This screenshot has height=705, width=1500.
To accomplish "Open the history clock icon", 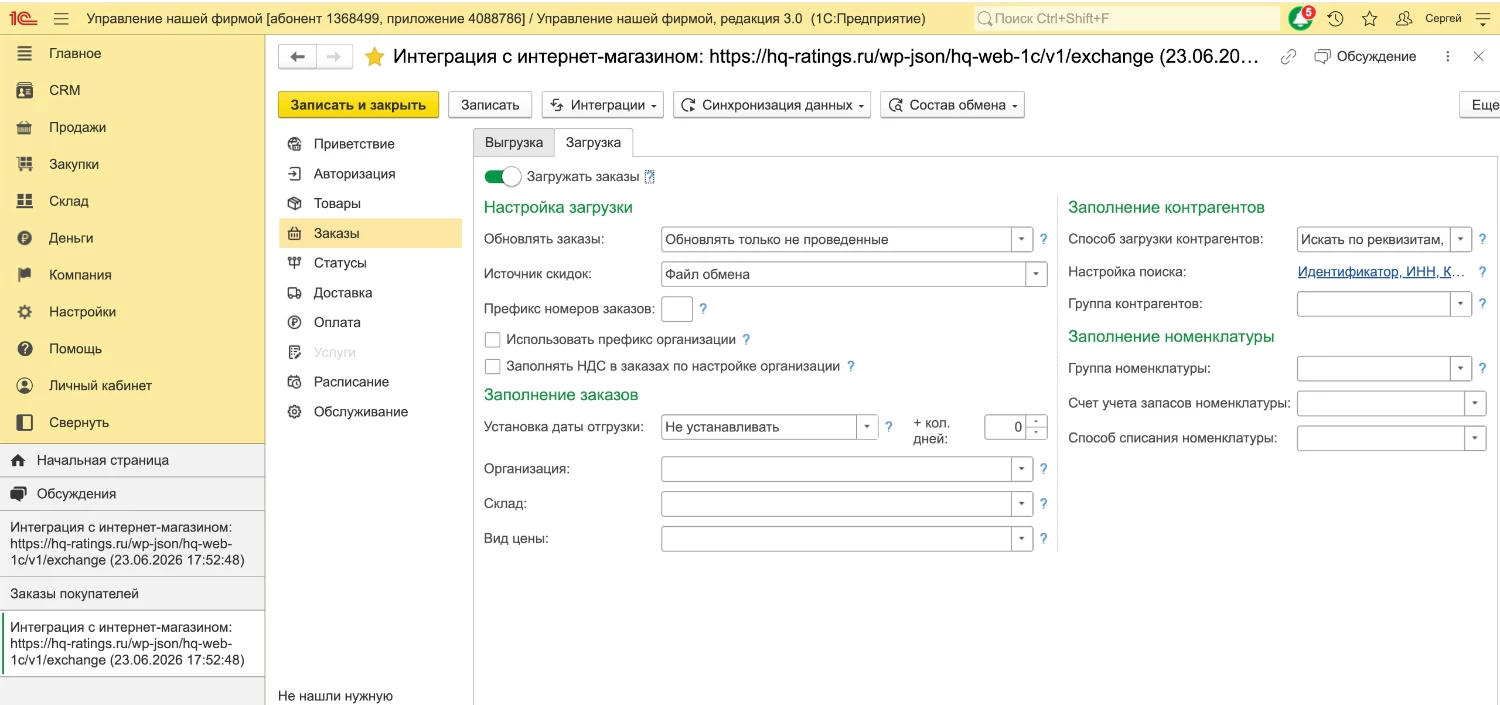I will pyautogui.click(x=1335, y=19).
